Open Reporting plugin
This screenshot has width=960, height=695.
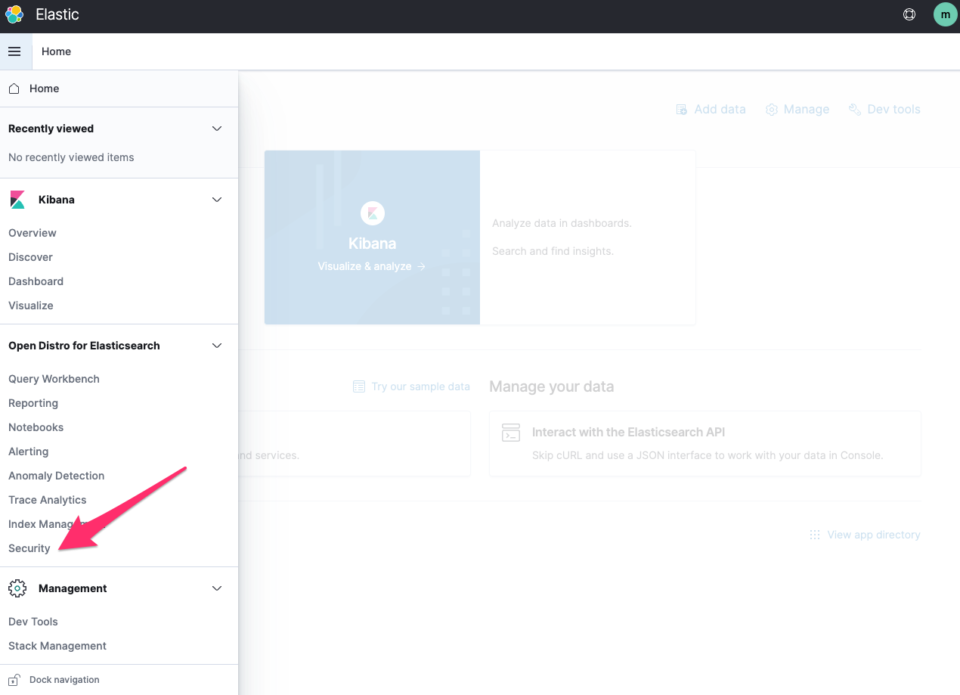point(33,403)
